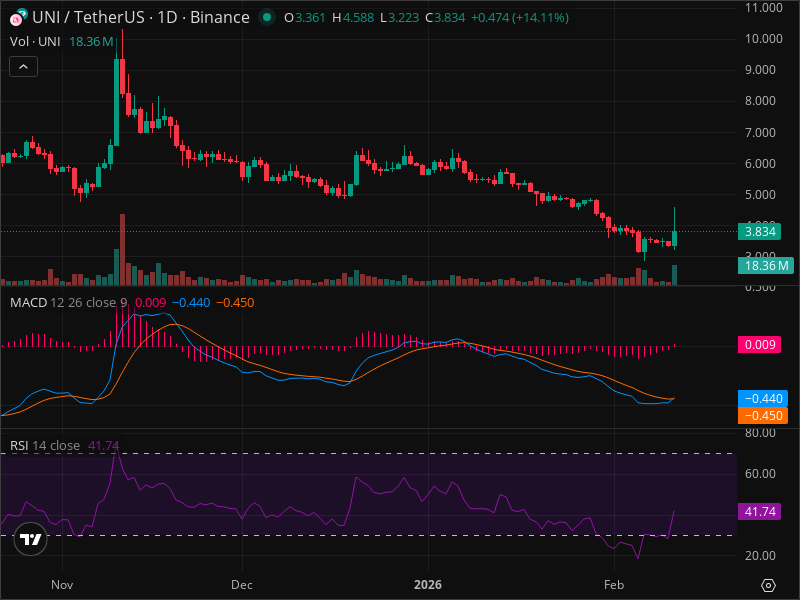The width and height of the screenshot is (800, 600).
Task: Click the high price value H4.588
Action: [x=353, y=18]
